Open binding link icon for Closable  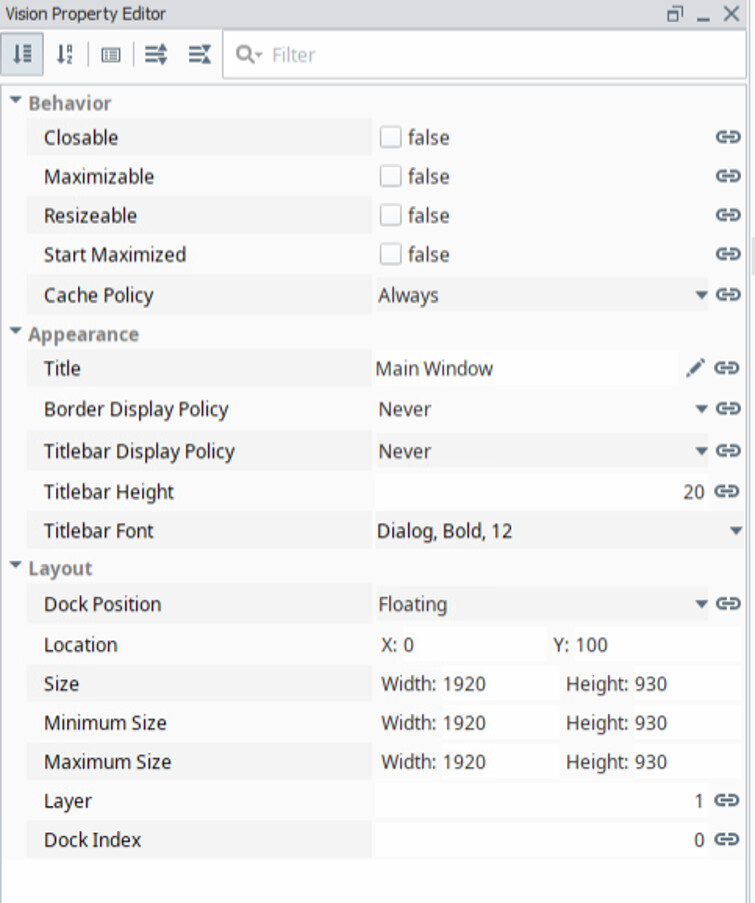click(x=728, y=137)
